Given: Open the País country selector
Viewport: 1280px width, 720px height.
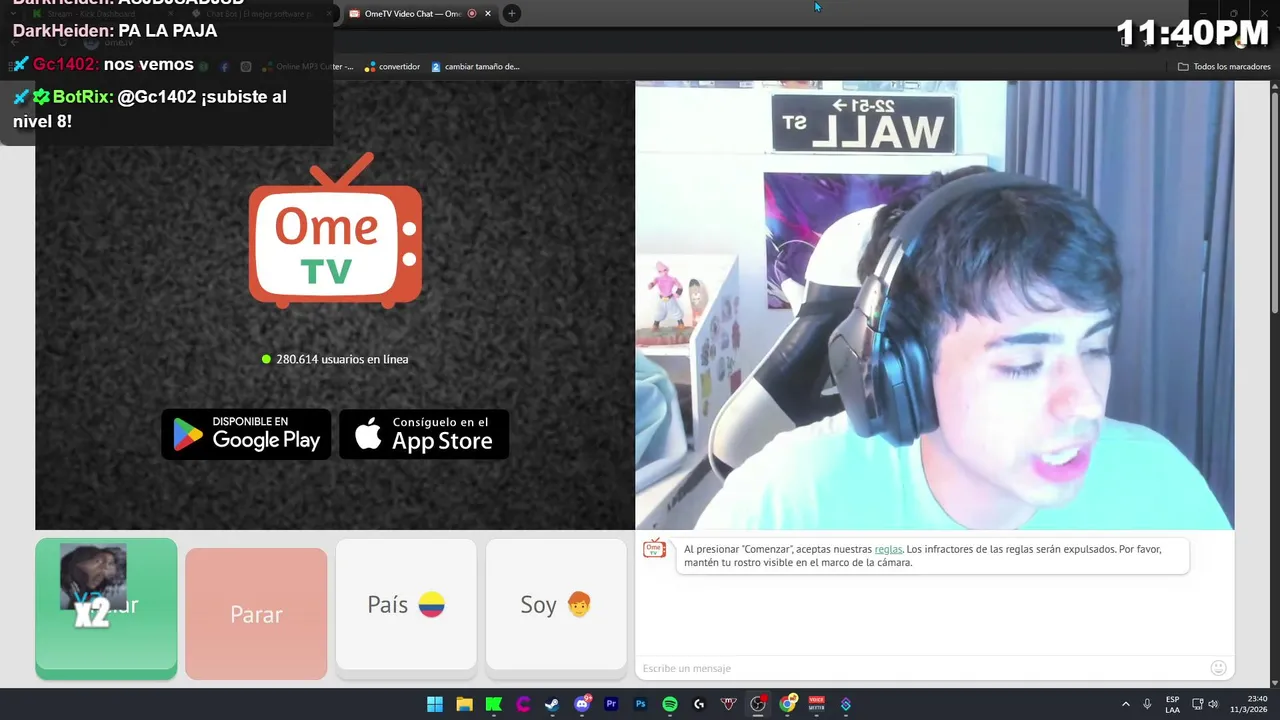Looking at the screenshot, I should click(x=406, y=604).
